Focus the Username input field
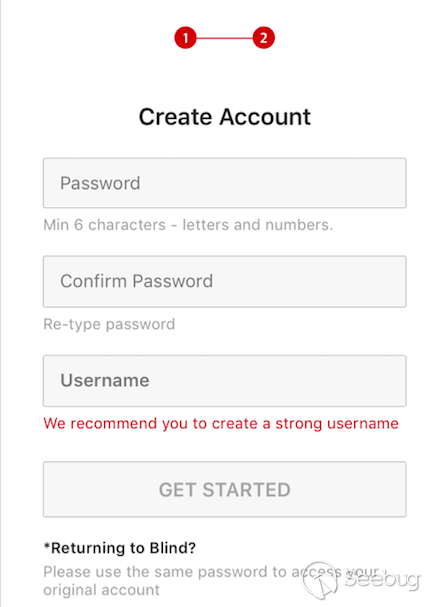The image size is (448, 607). coord(225,381)
